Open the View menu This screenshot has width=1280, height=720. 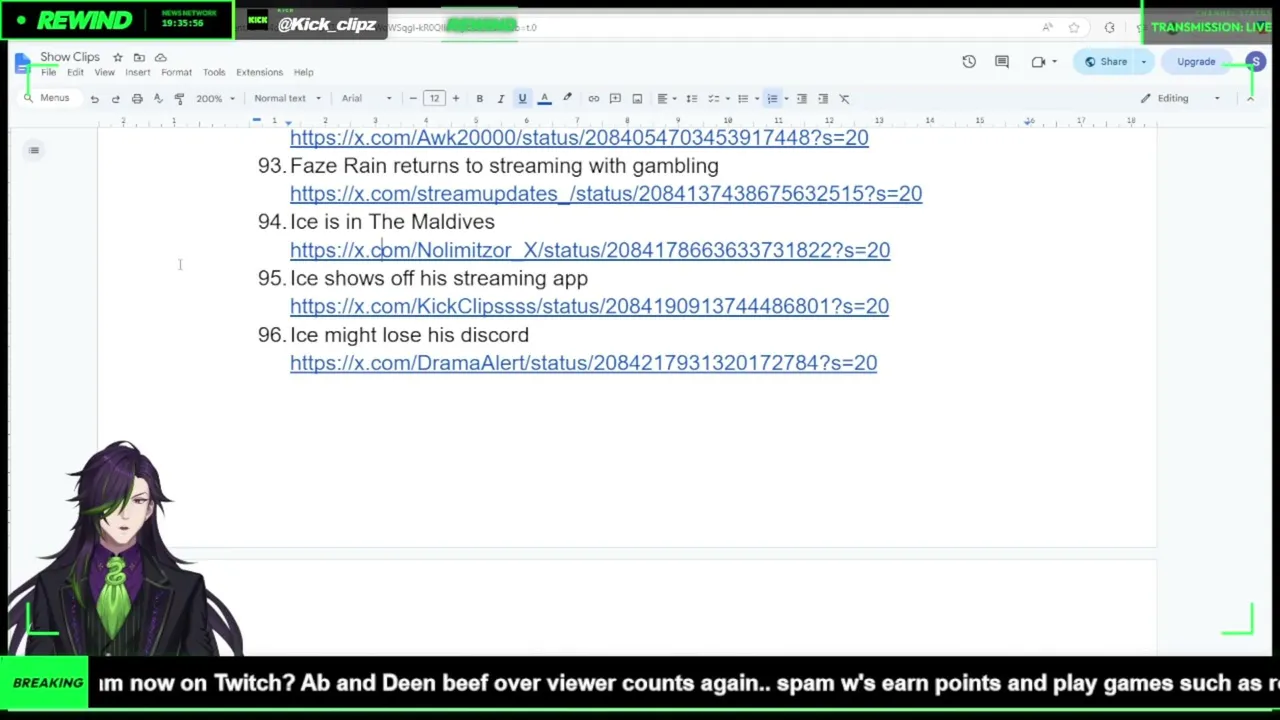104,73
